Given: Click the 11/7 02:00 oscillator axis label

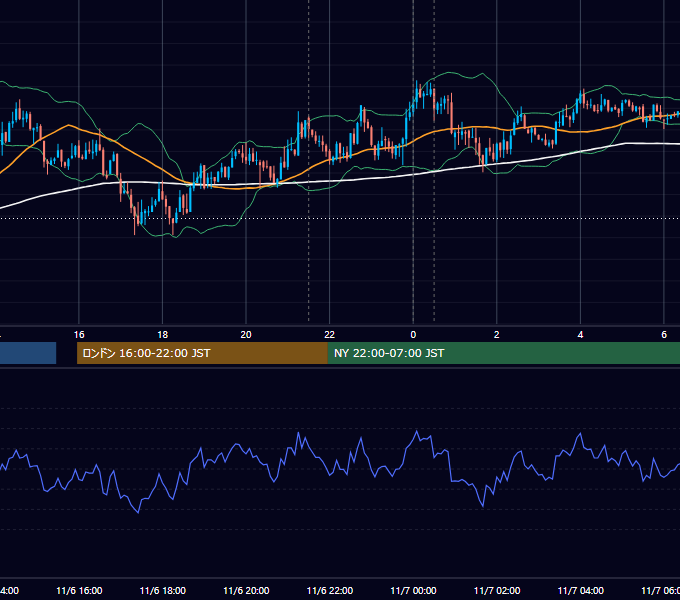Looking at the screenshot, I should pos(497,590).
